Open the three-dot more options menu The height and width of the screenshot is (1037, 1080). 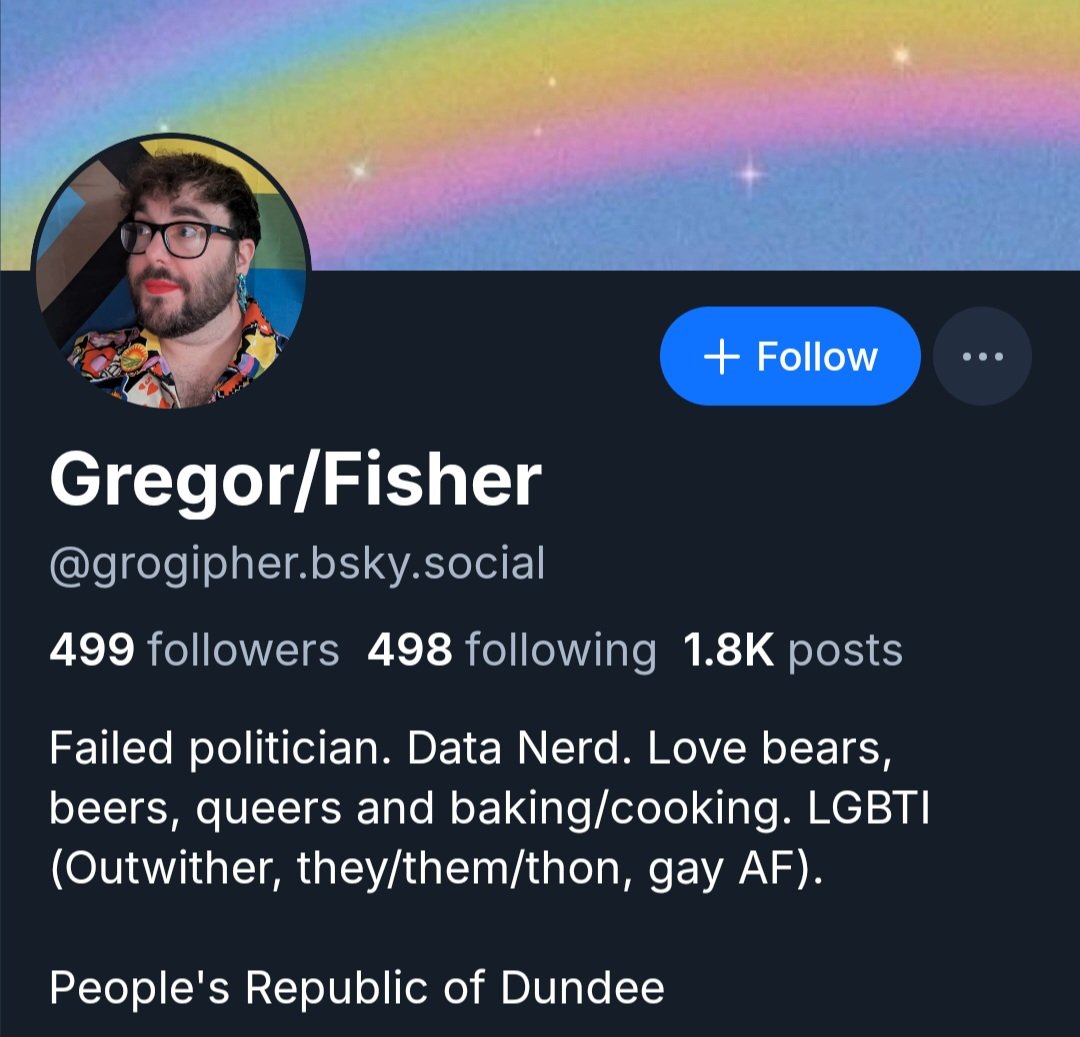982,356
